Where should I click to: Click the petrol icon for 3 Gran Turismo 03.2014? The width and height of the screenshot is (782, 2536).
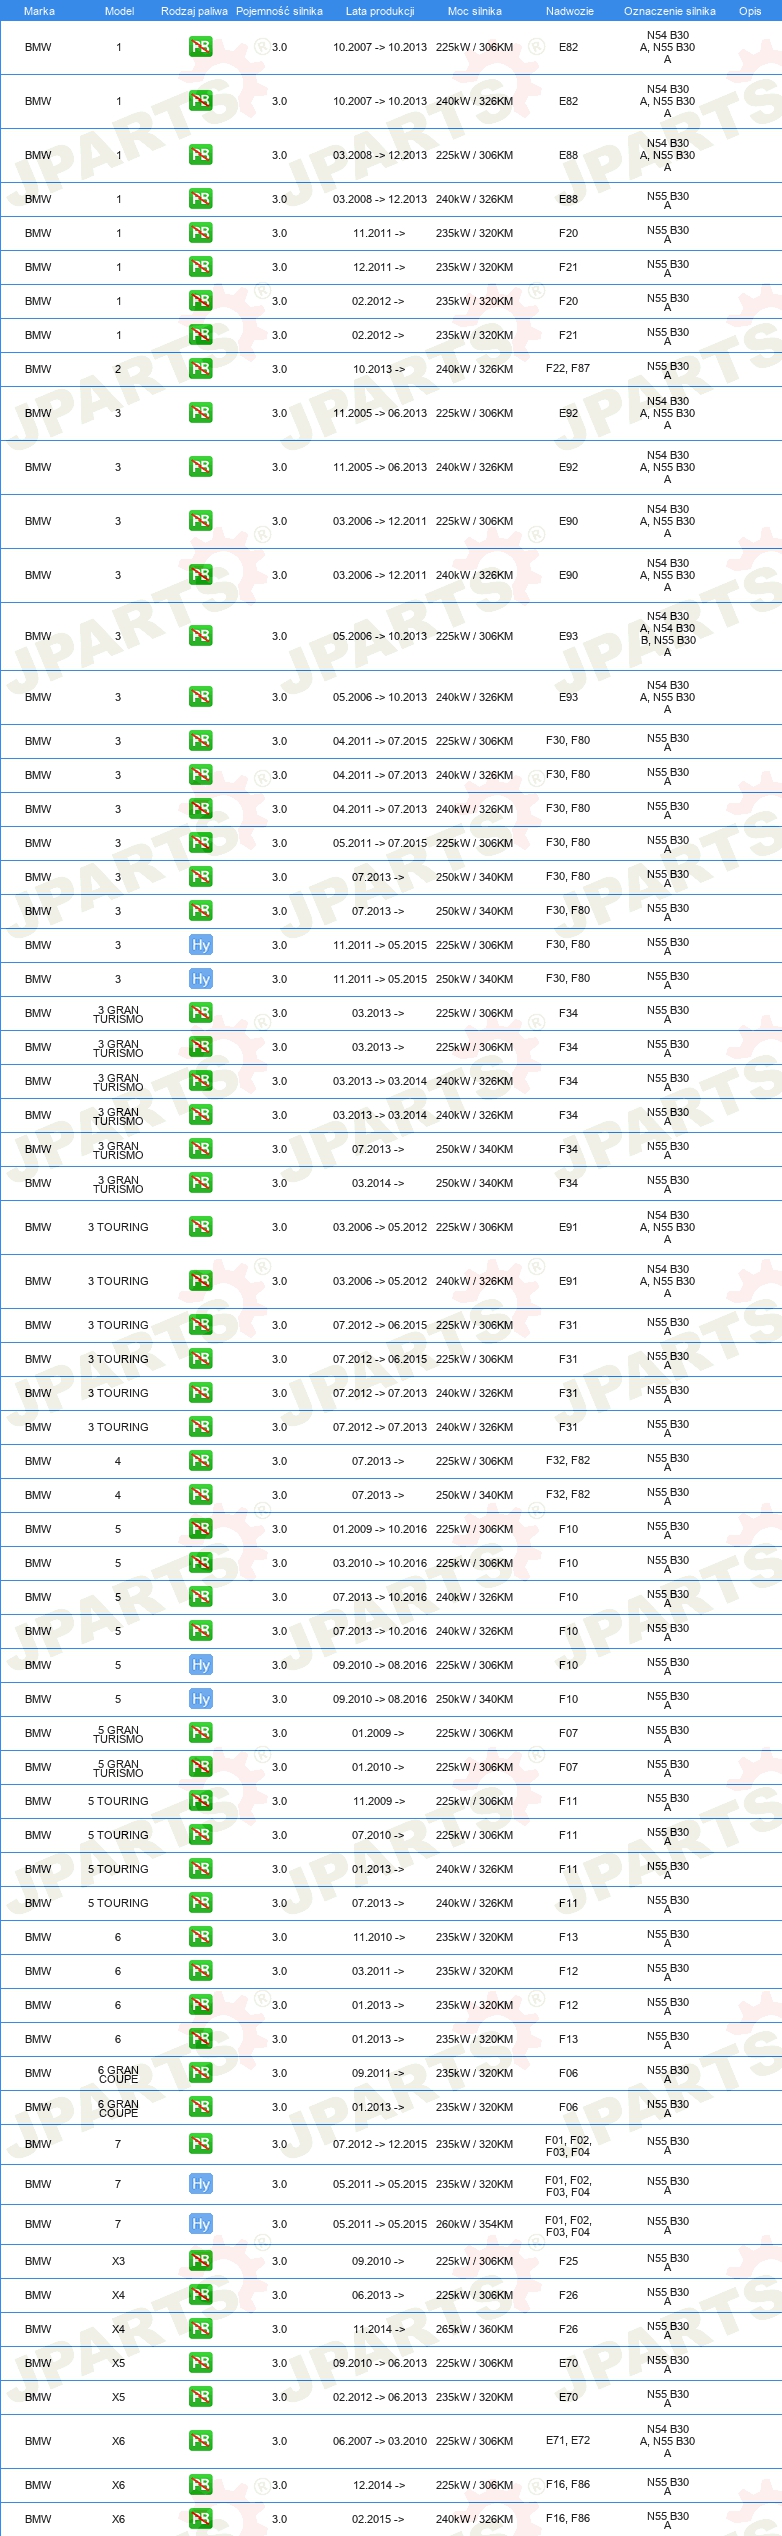[200, 1183]
